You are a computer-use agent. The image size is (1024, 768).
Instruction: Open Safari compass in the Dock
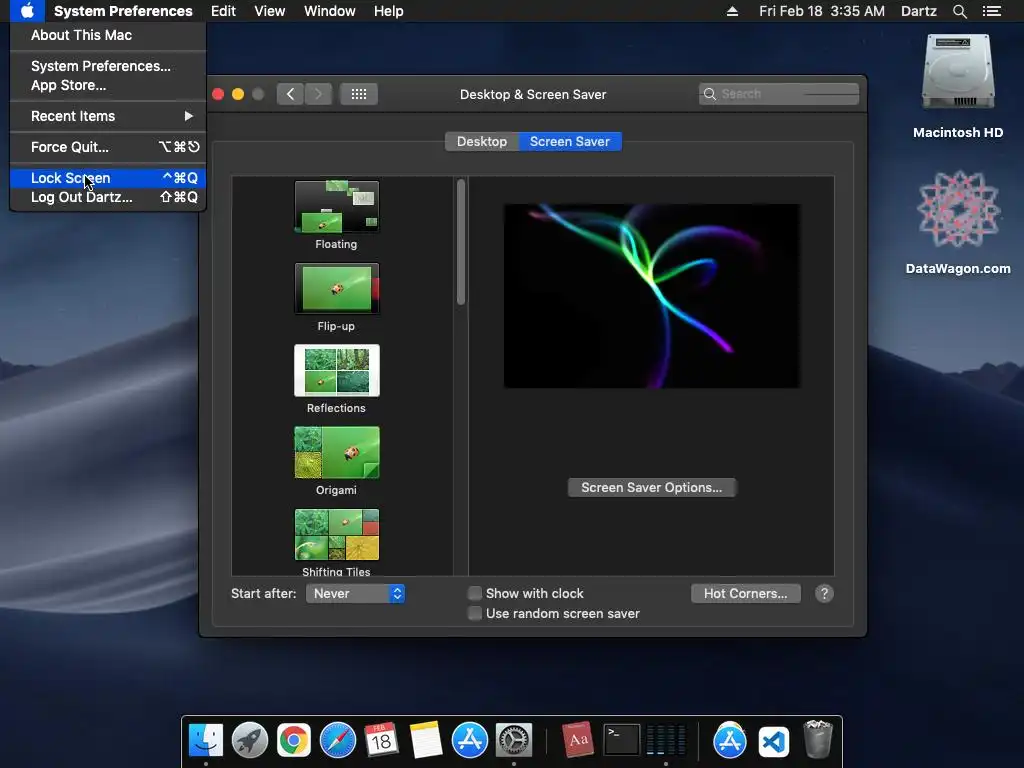(x=338, y=740)
